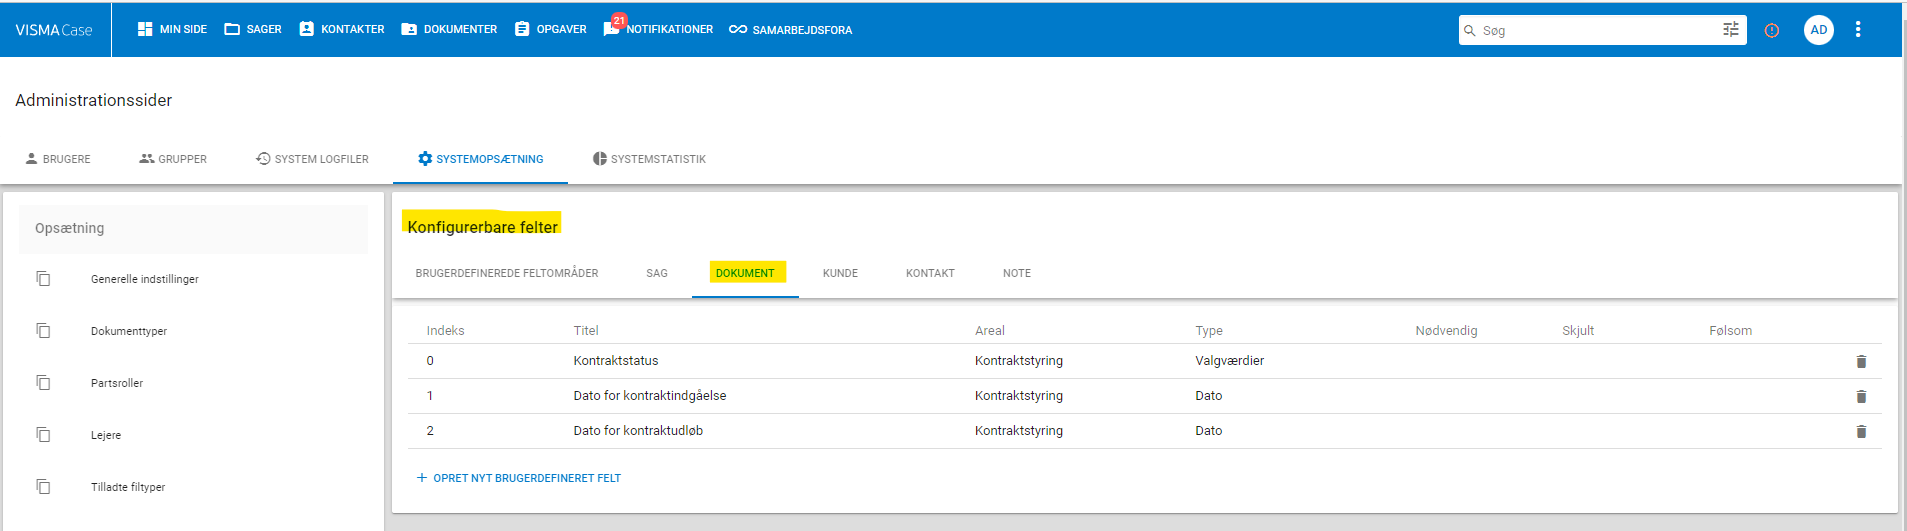Click Konfigurerbare felter heading
This screenshot has width=1907, height=531.
482,227
